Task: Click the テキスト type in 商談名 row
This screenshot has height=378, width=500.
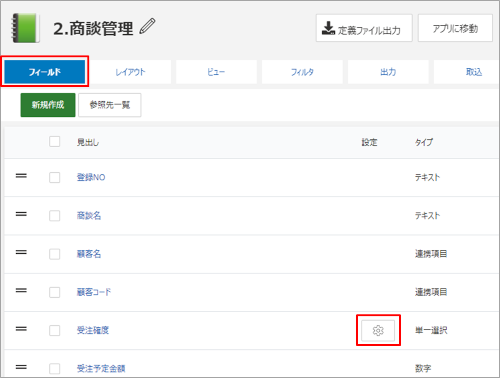Action: coord(427,216)
